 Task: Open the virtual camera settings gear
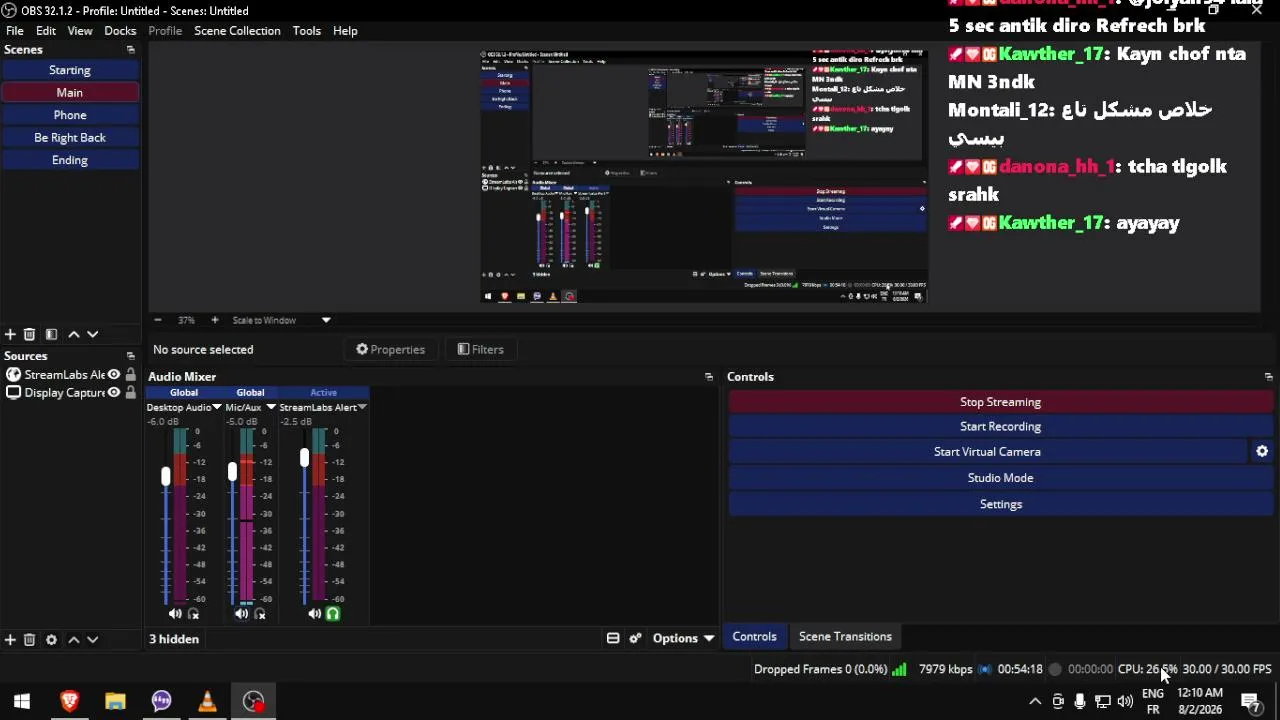(1262, 451)
